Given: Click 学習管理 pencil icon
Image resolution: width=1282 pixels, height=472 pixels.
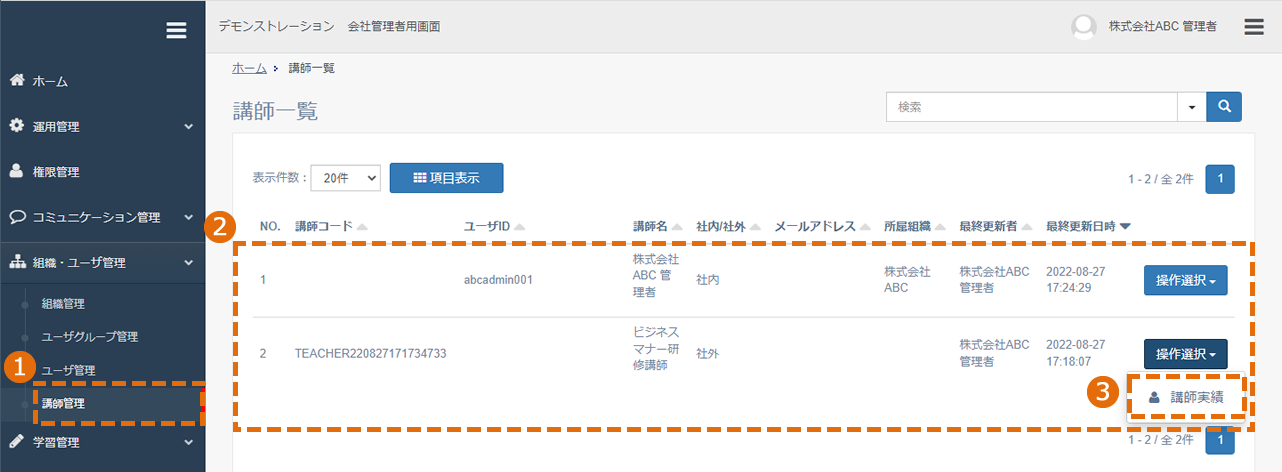Looking at the screenshot, I should point(16,441).
